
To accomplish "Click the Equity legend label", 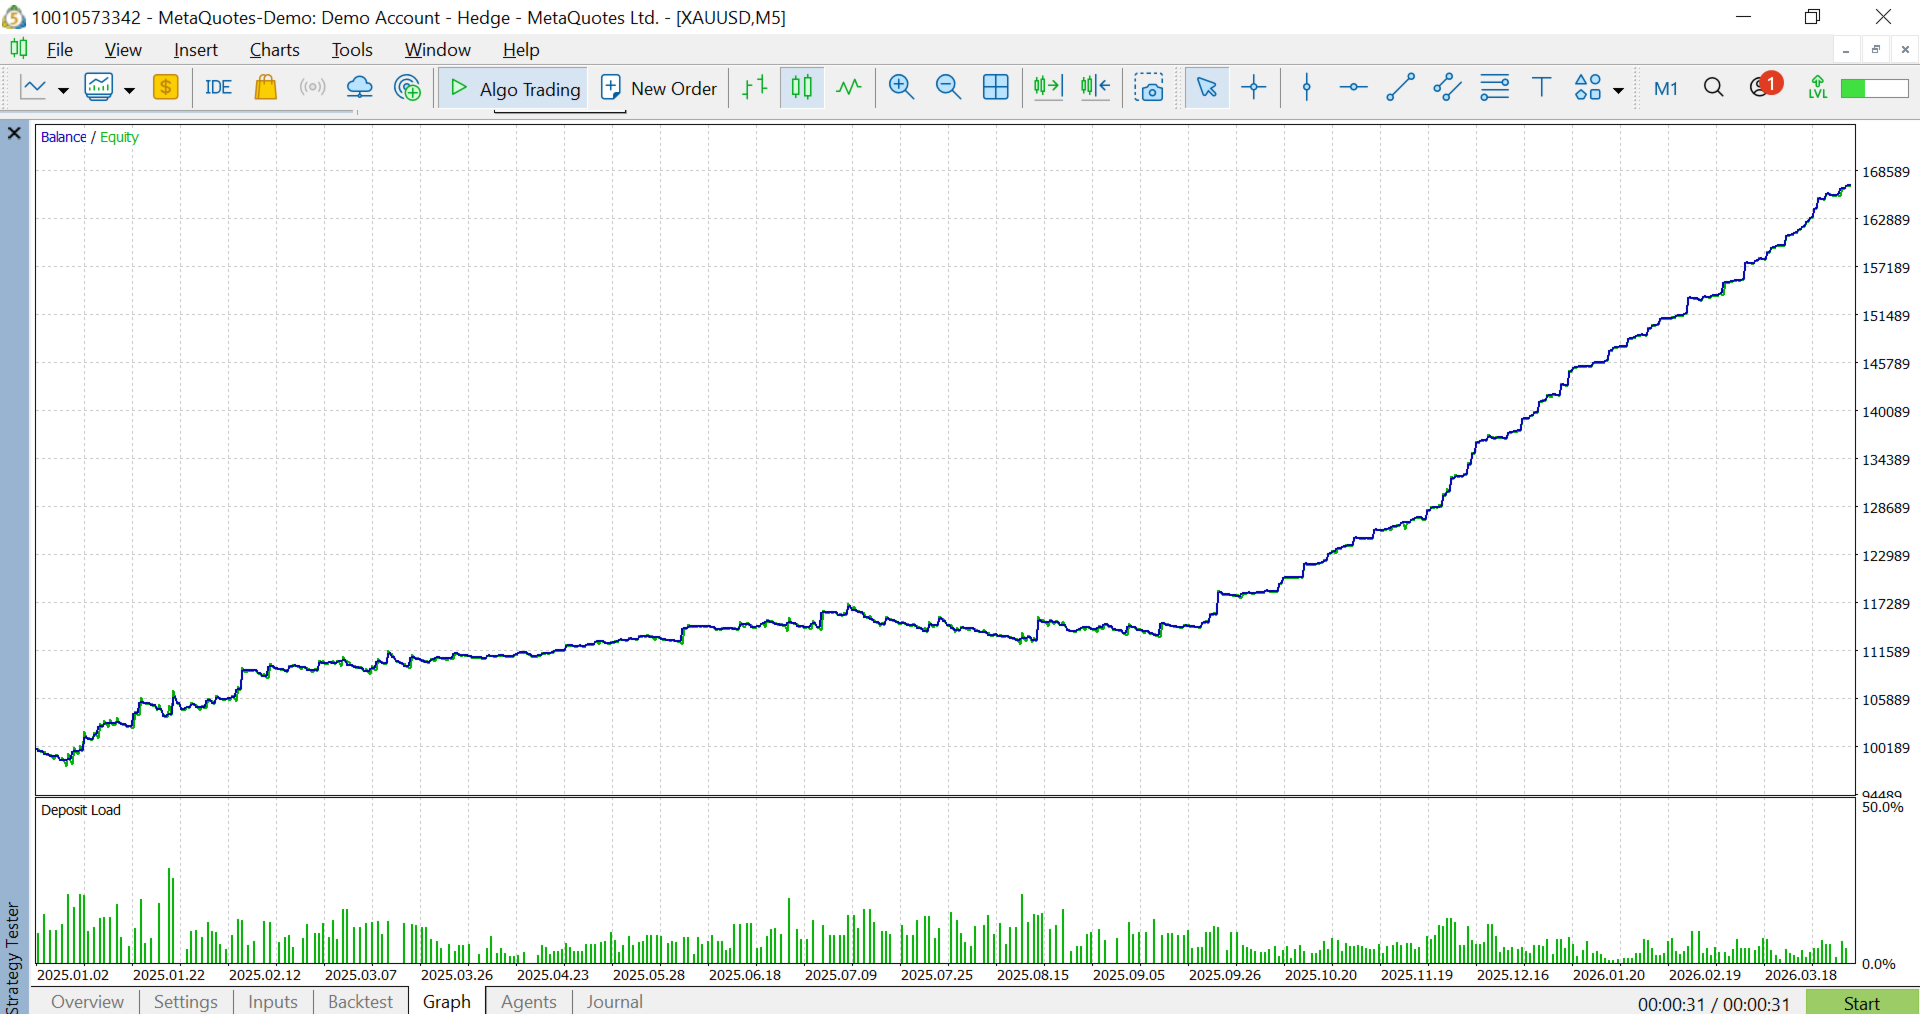I will pyautogui.click(x=119, y=137).
